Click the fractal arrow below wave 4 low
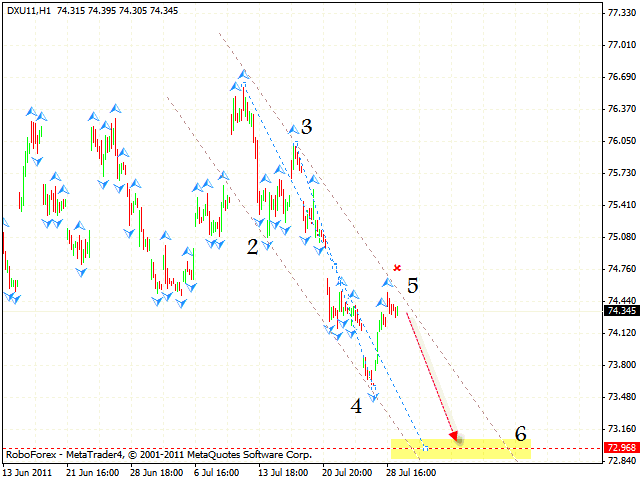 pyautogui.click(x=374, y=397)
